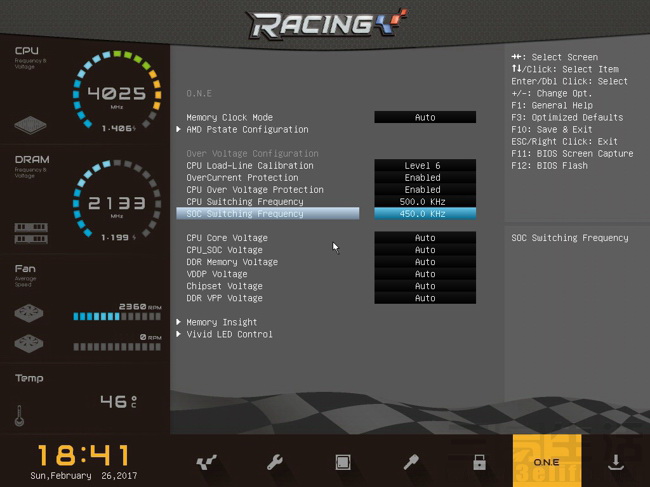This screenshot has height=487, width=650.
Task: Expand AMD Pstate Configuration submenu
Action: 247,129
